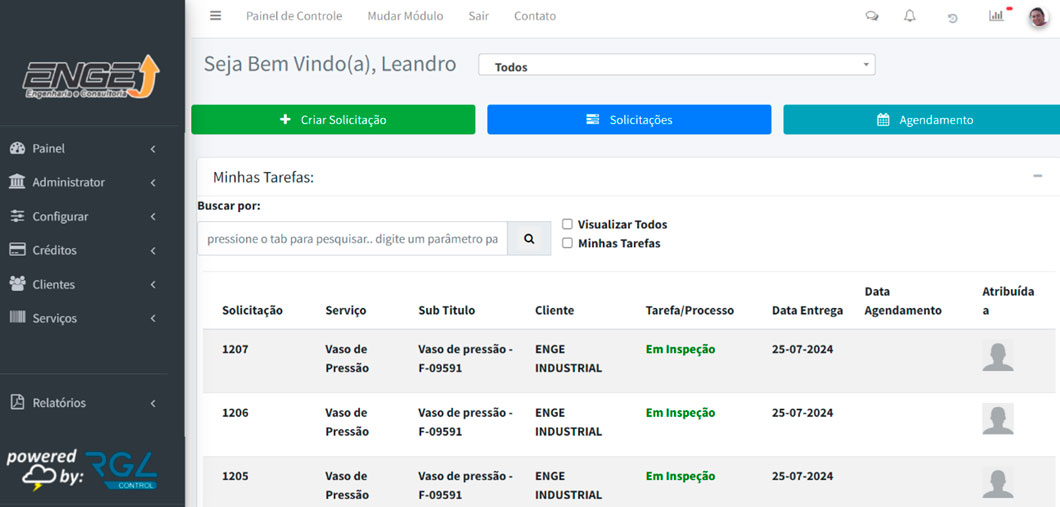Check the Minhas Tarefas checkbox
The height and width of the screenshot is (507, 1060).
click(x=567, y=243)
